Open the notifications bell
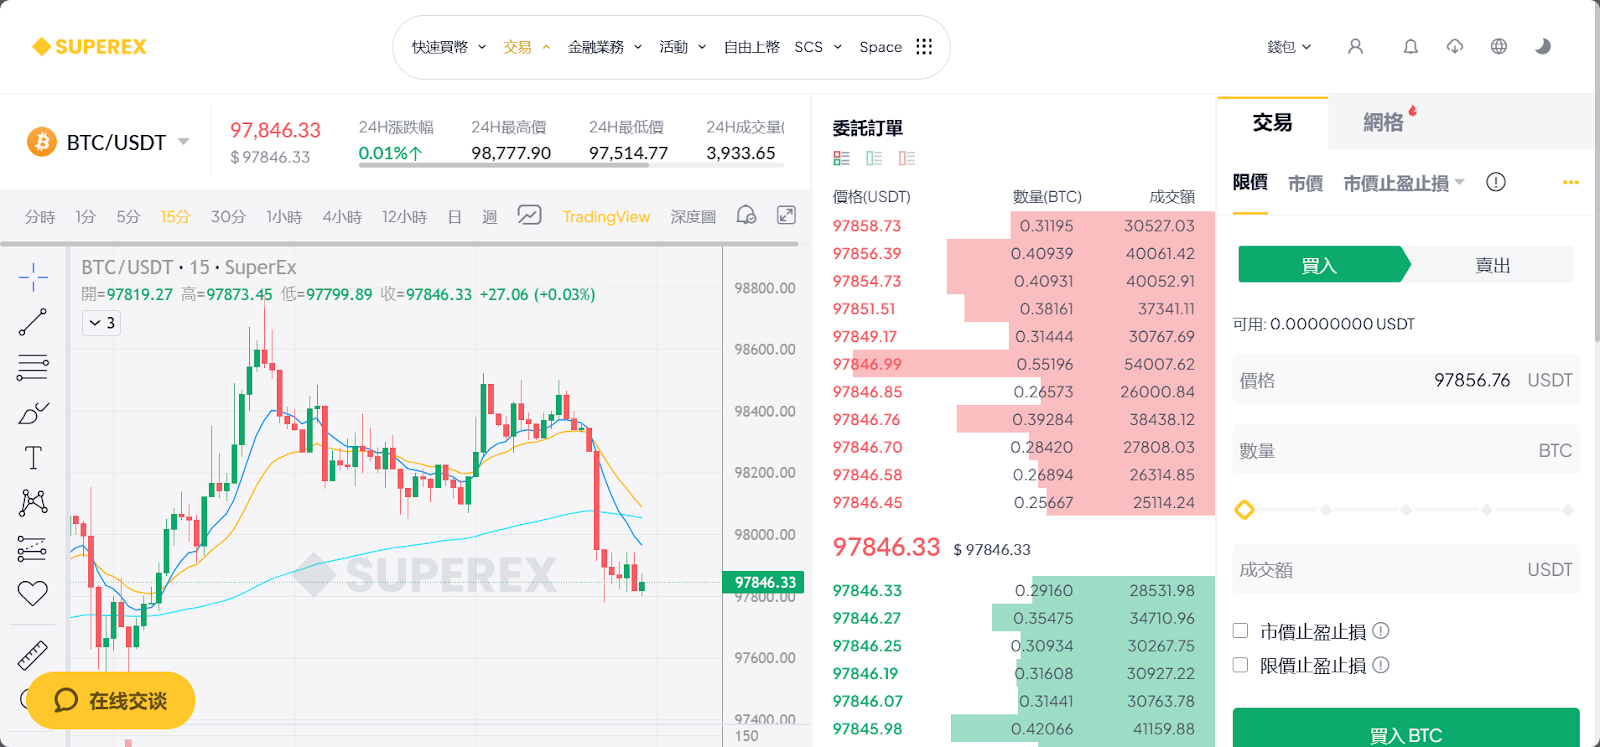 (1411, 47)
